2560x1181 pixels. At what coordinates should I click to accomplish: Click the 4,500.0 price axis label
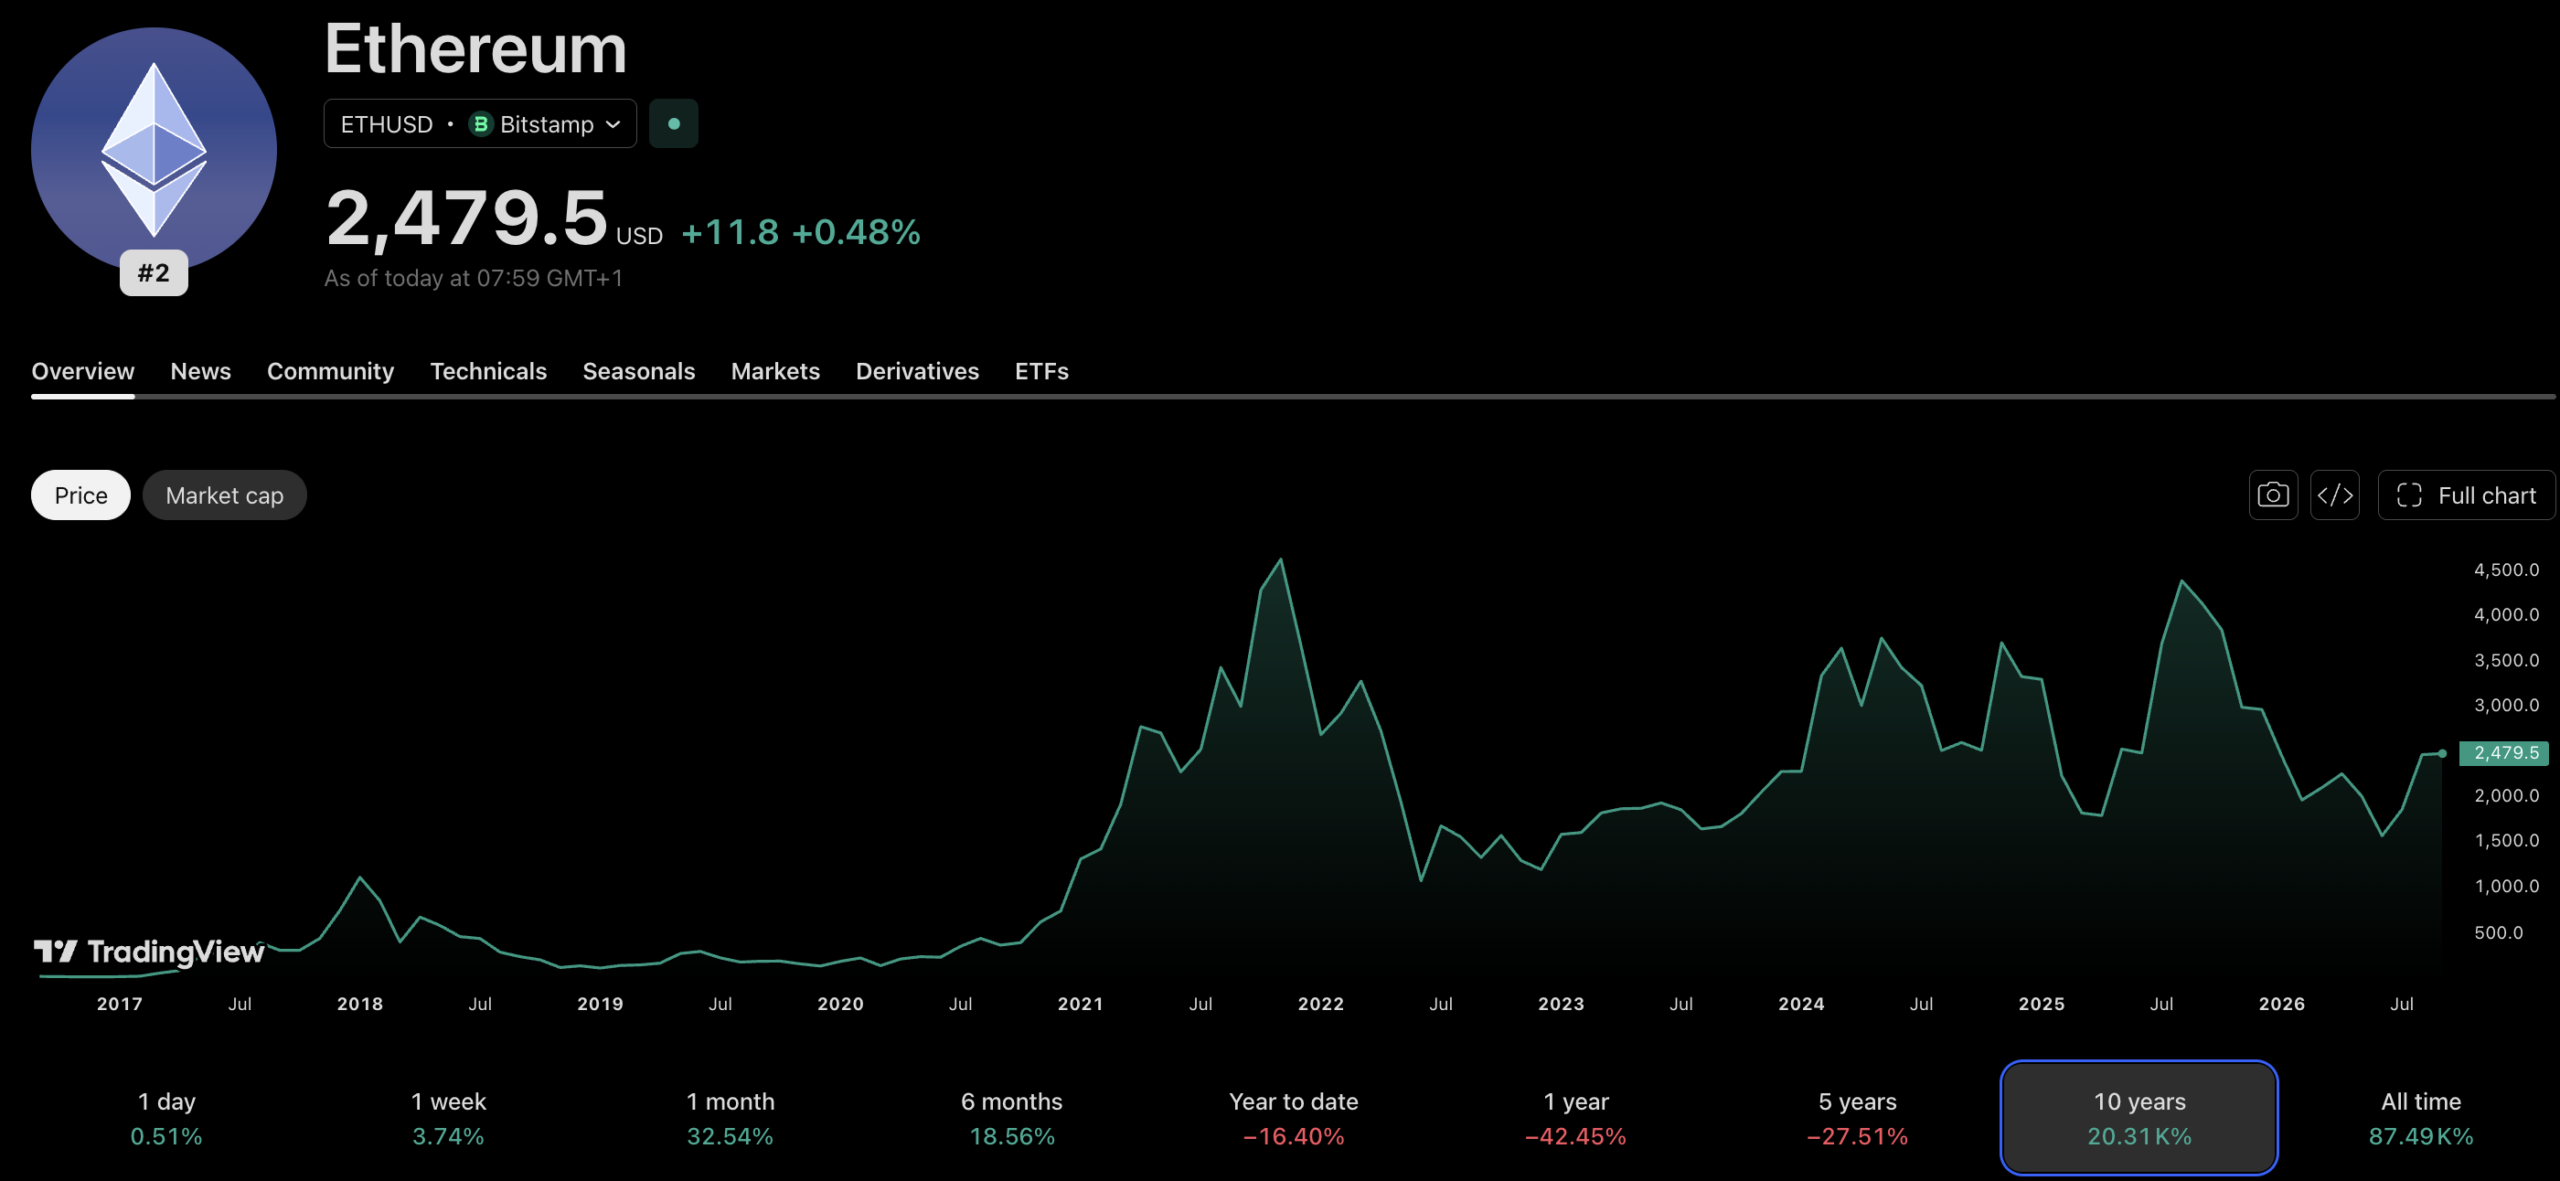(x=2506, y=570)
